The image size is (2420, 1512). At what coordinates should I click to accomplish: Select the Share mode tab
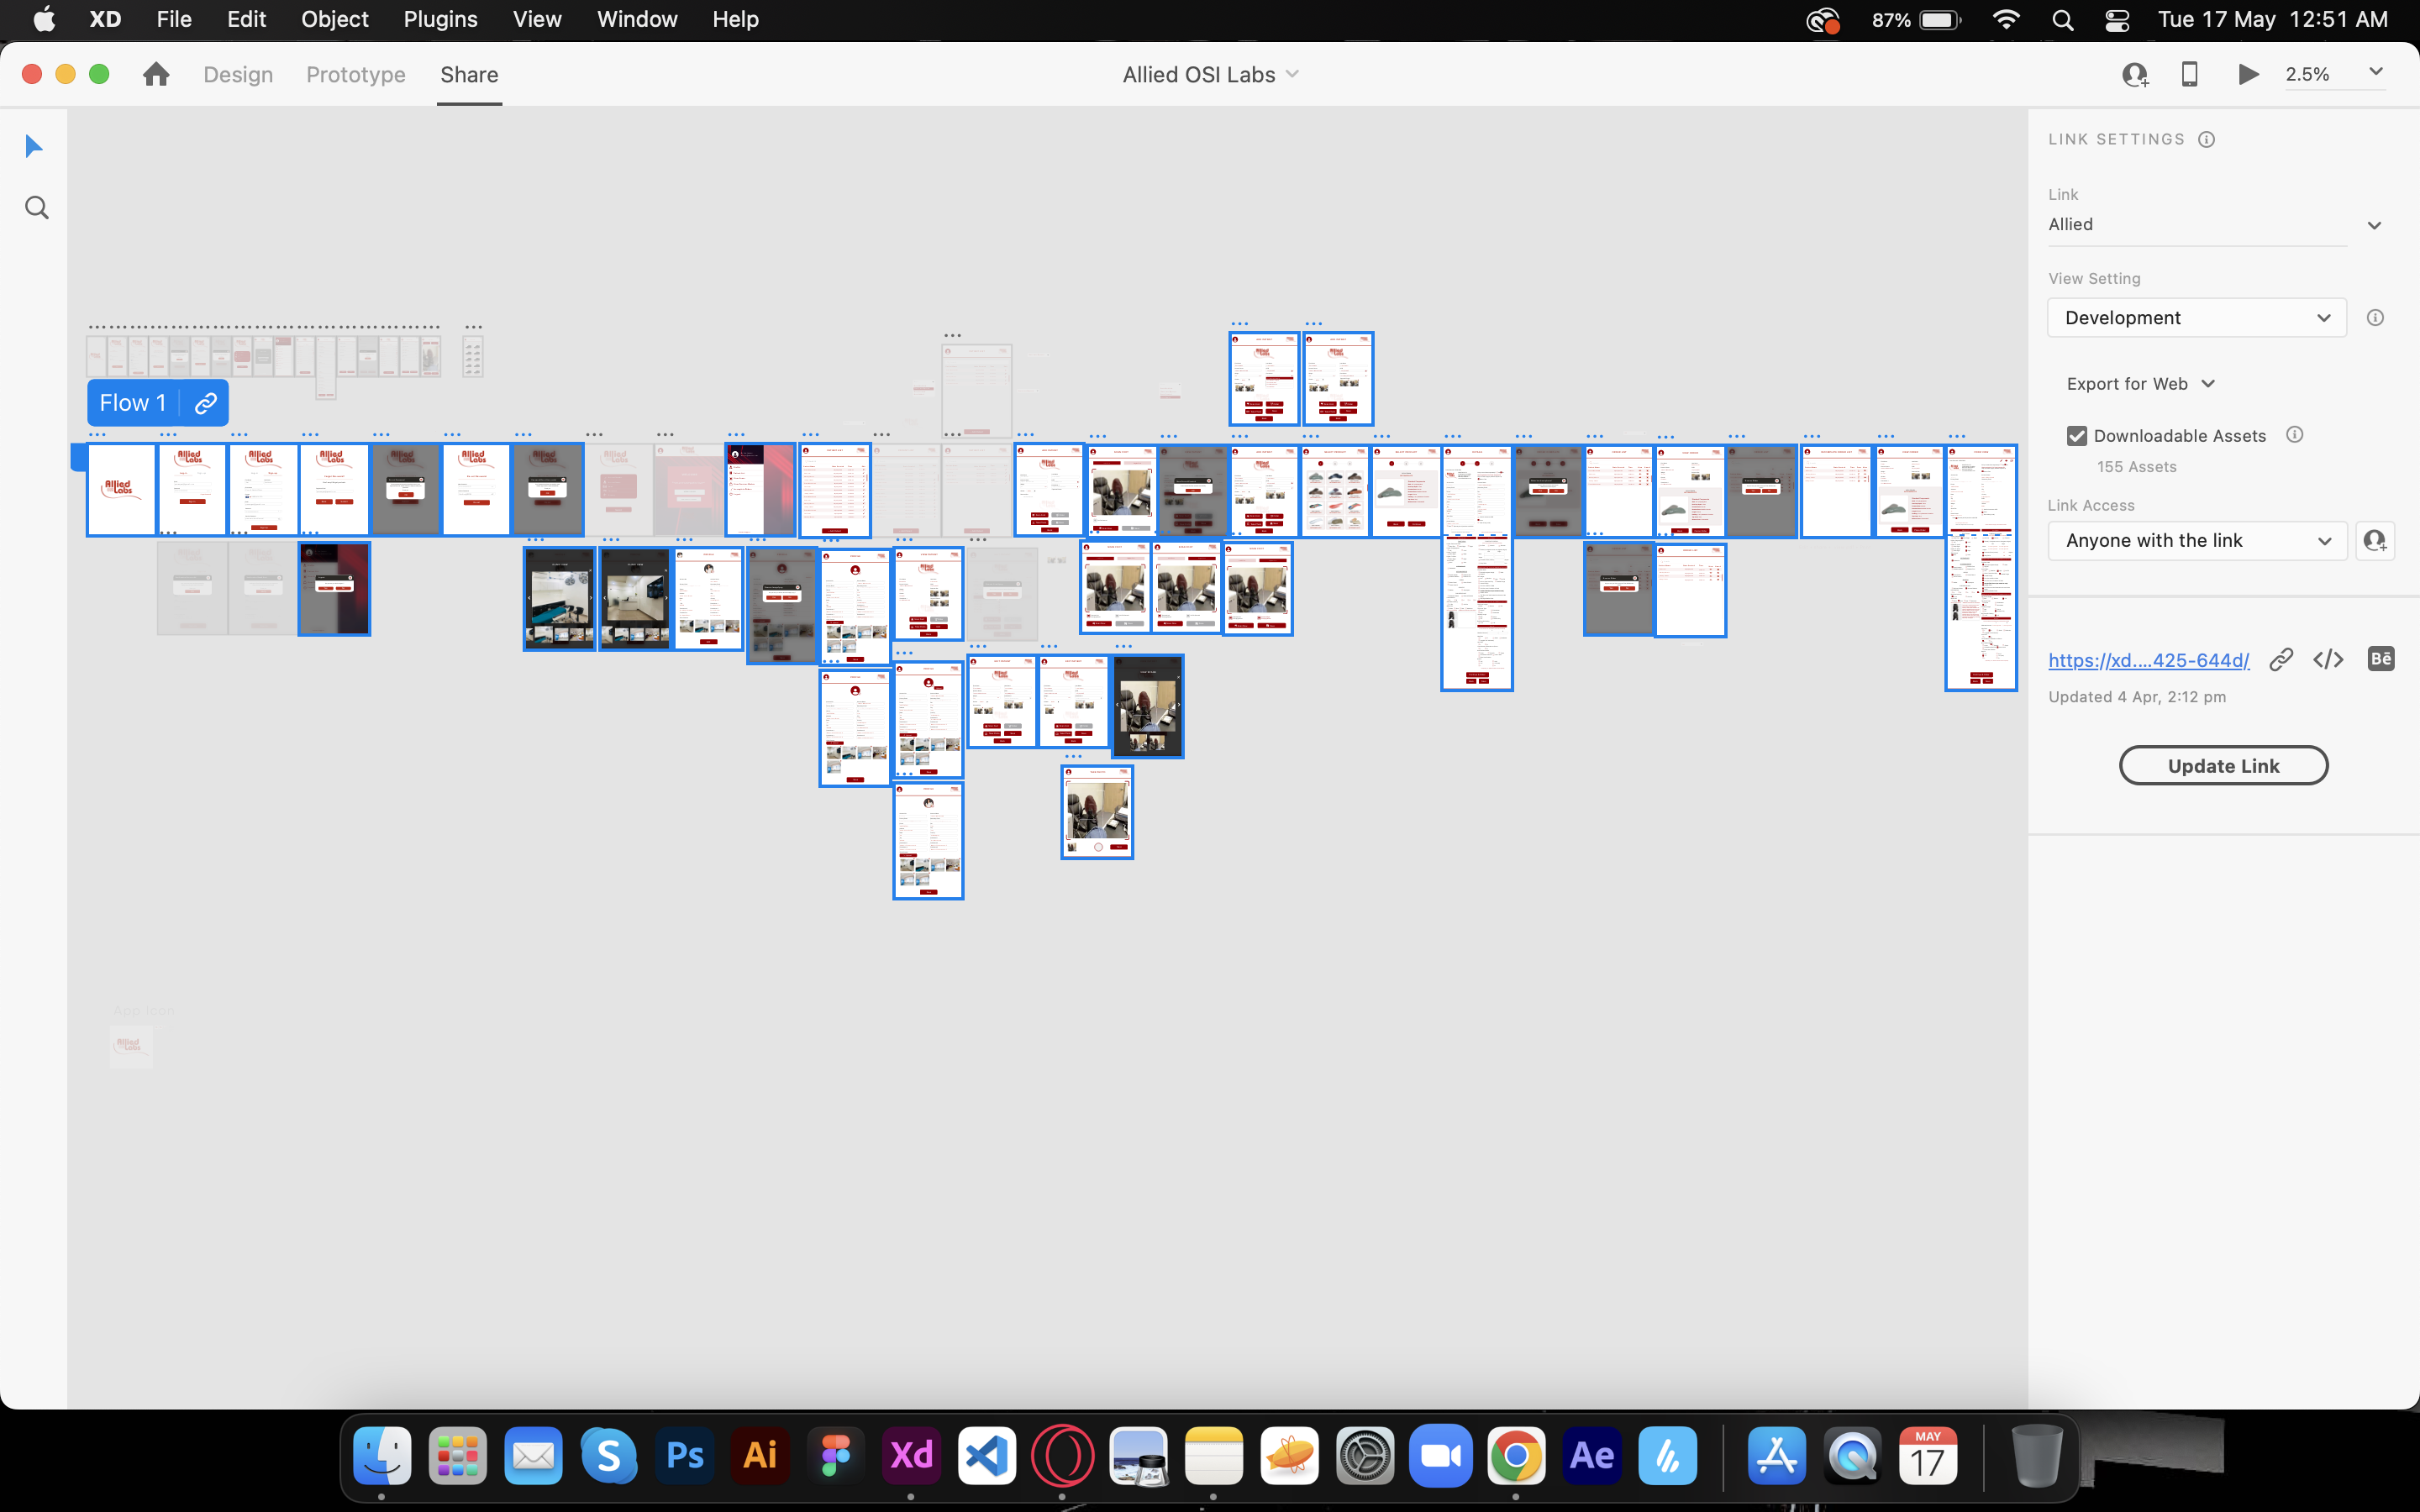[469, 75]
